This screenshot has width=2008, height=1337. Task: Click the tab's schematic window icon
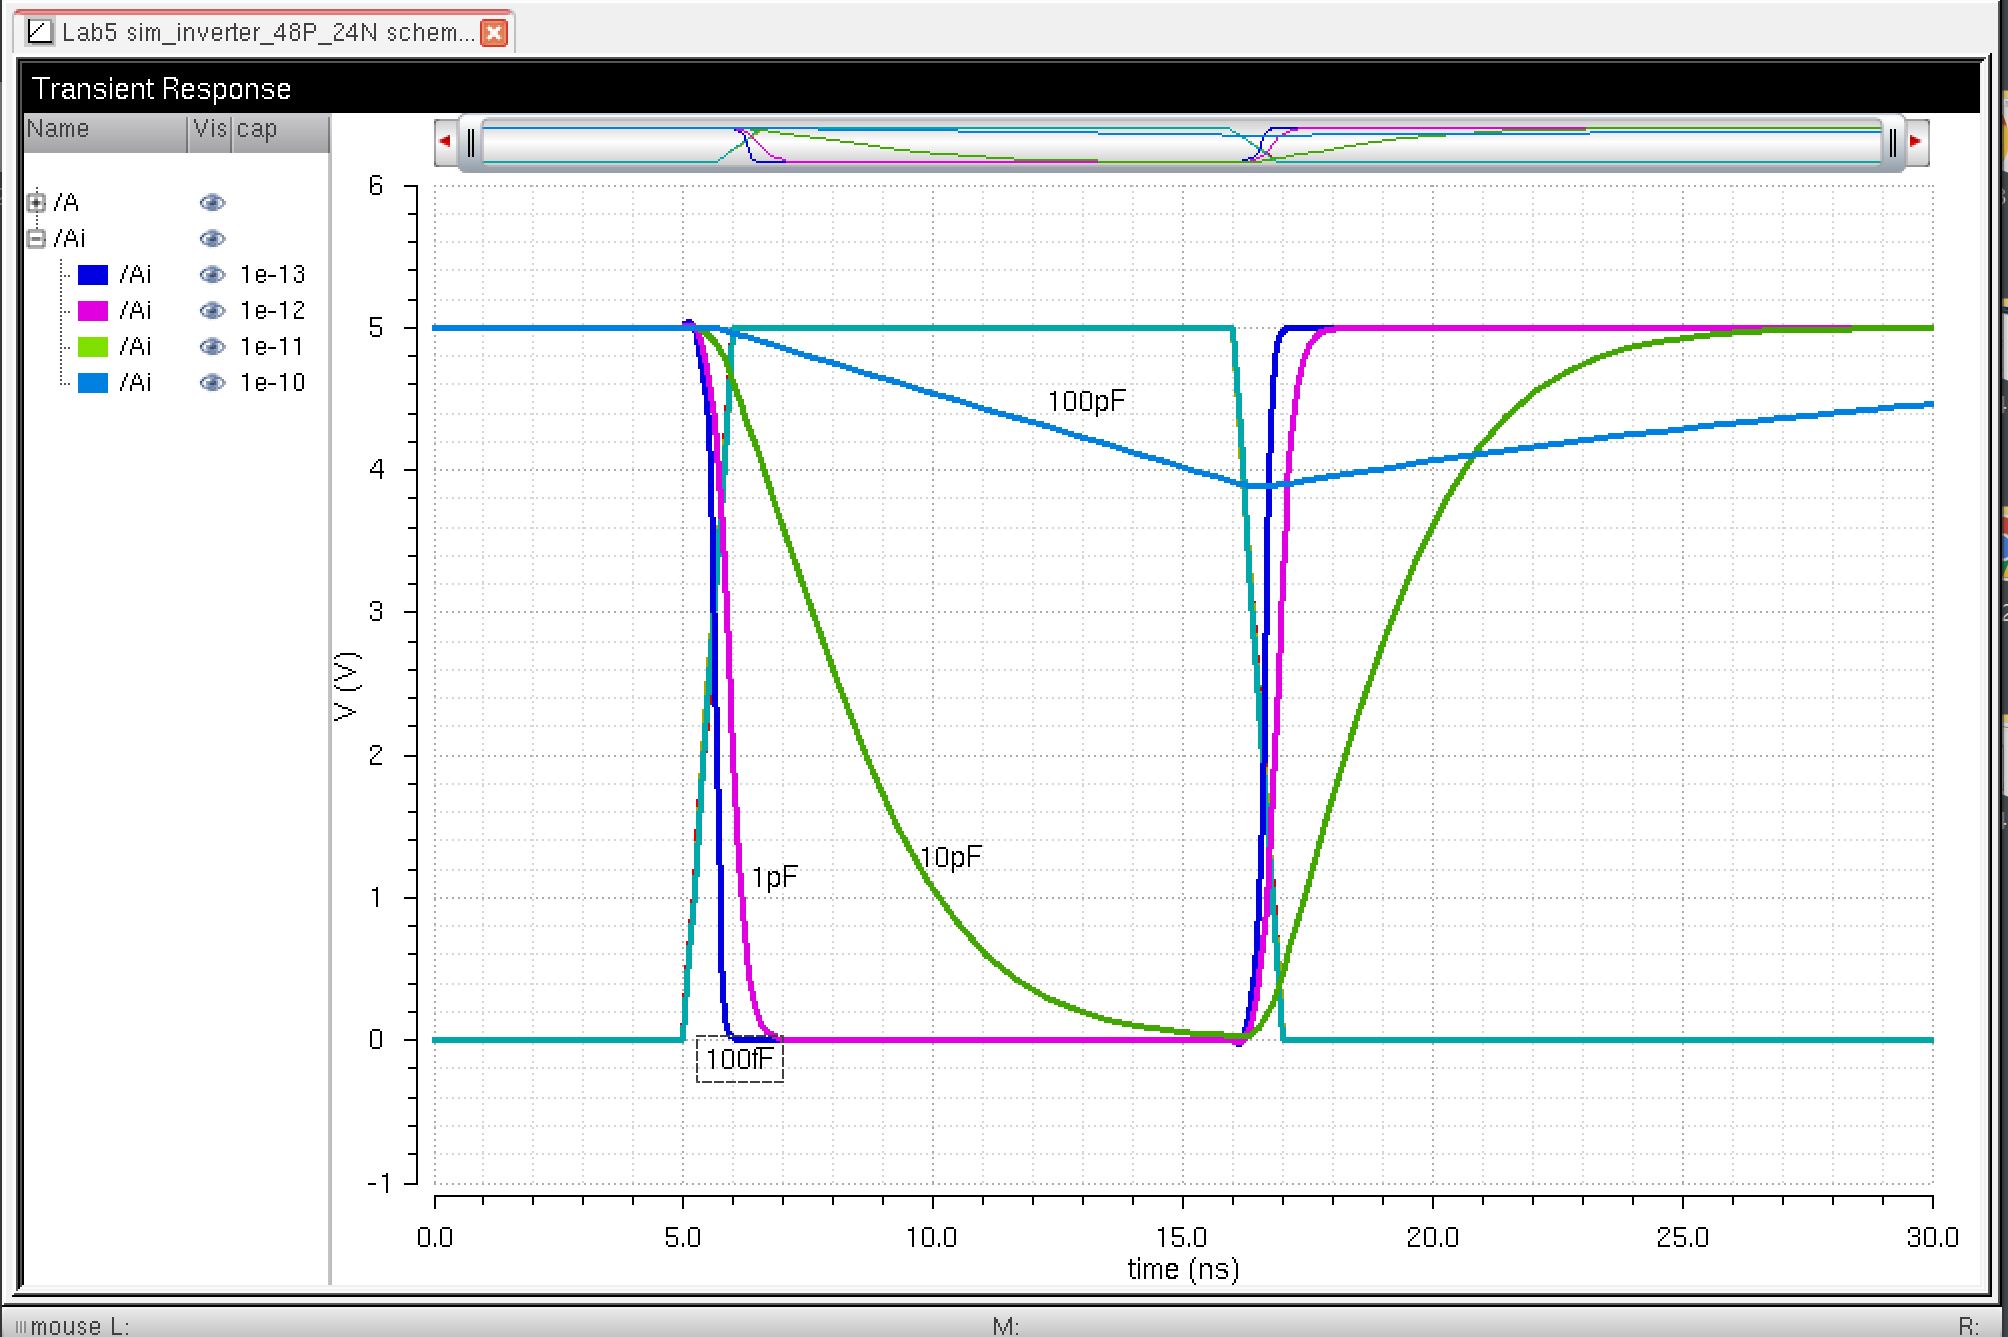click(40, 32)
